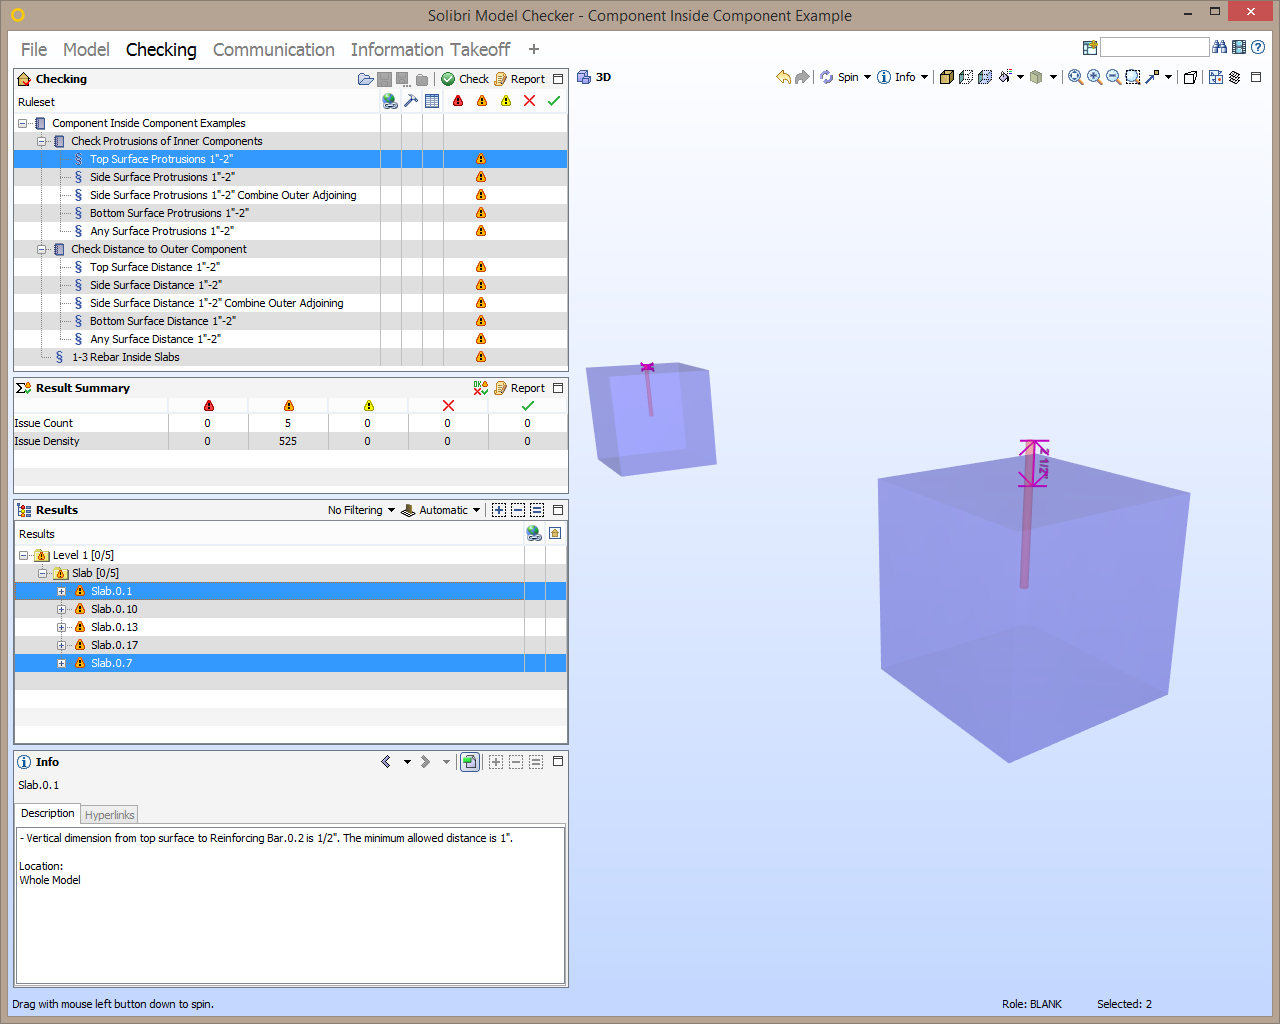Collapse the Level 1 results node
This screenshot has height=1024, width=1280.
point(24,556)
